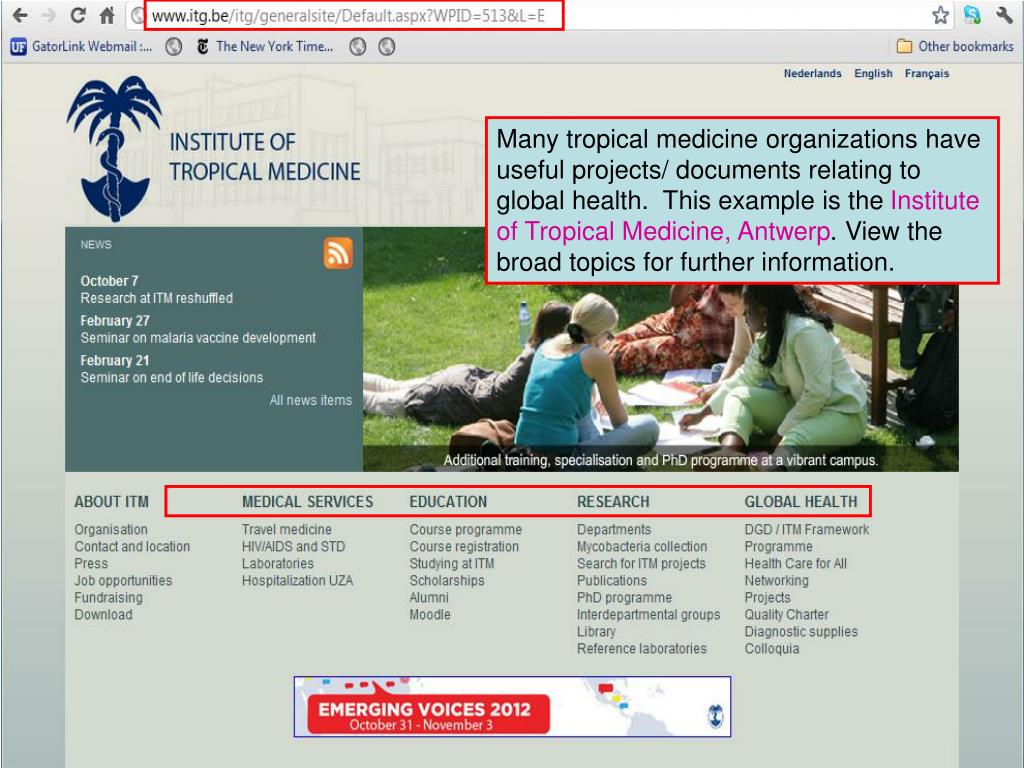The width and height of the screenshot is (1024, 768).
Task: Open The New York Times bookmark
Action: click(x=265, y=46)
